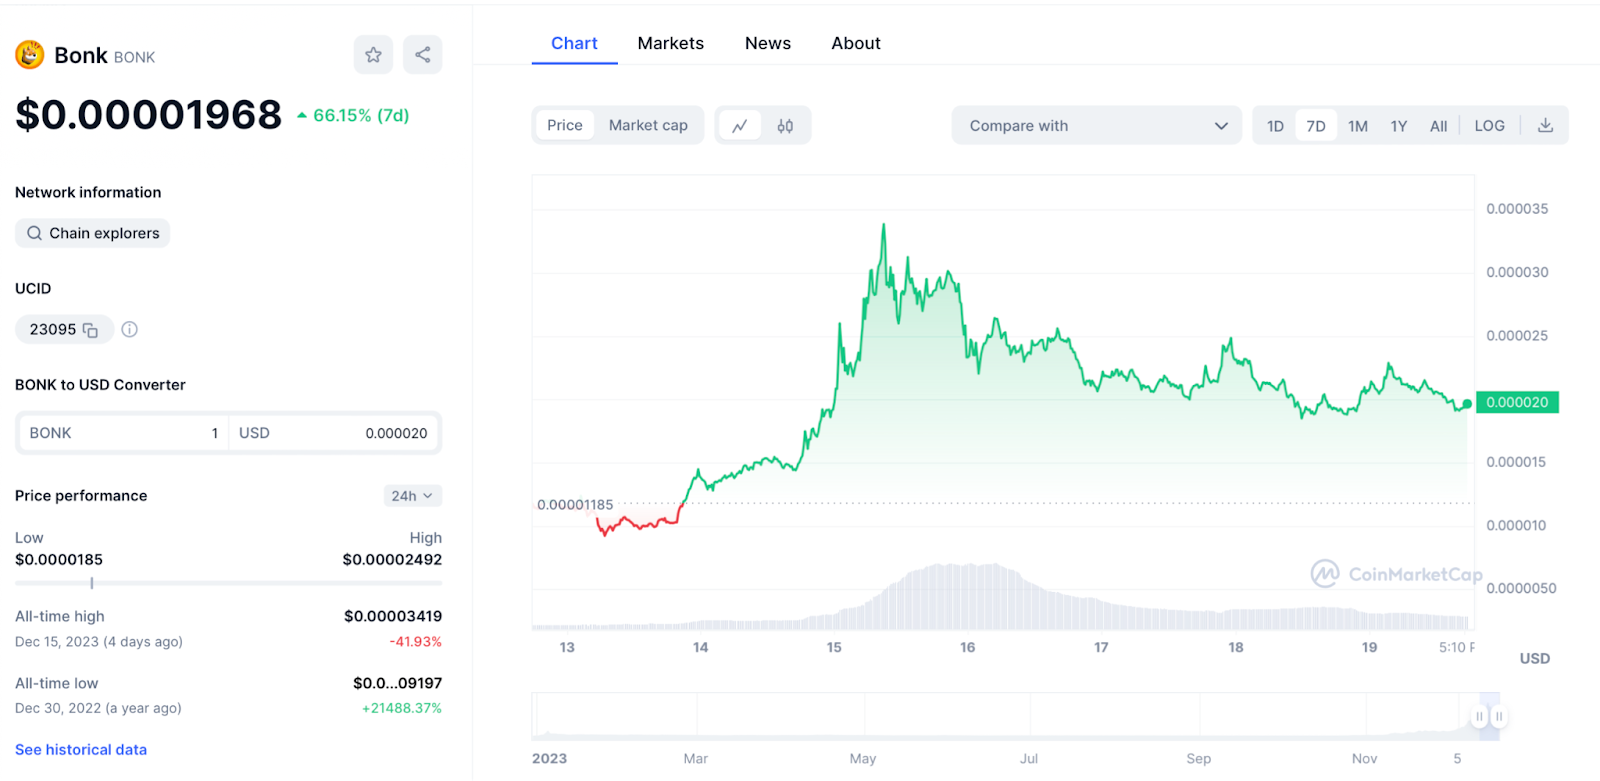Select the 1D time range

[x=1275, y=126]
